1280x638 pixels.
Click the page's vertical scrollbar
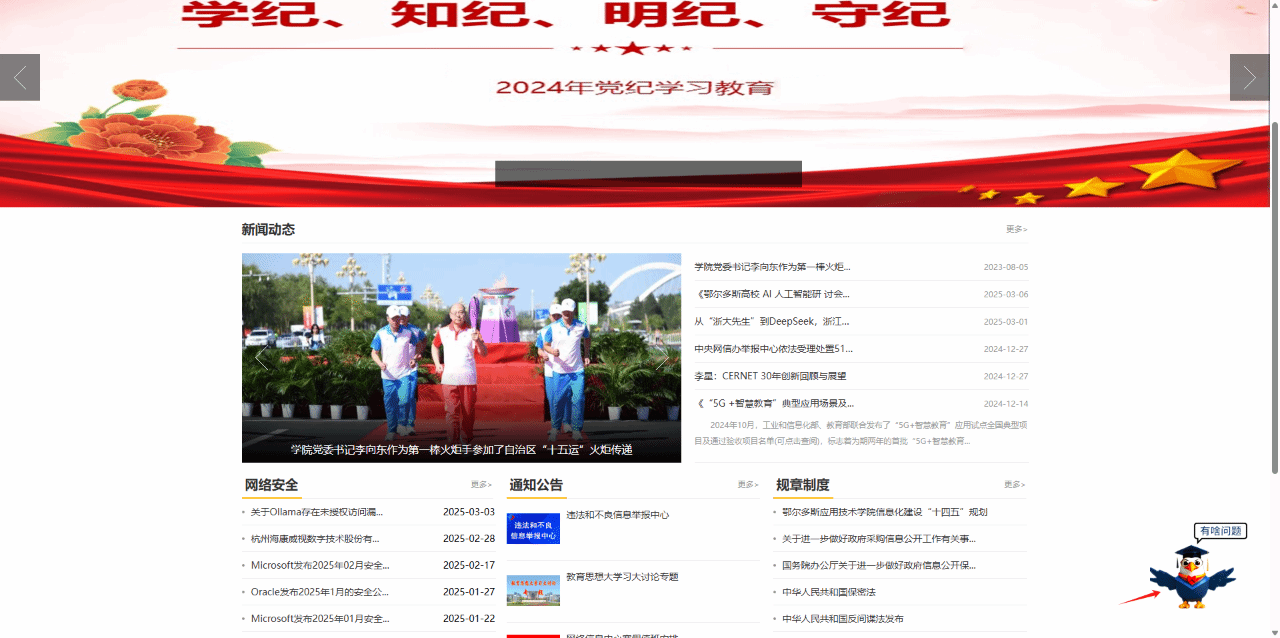1274,300
